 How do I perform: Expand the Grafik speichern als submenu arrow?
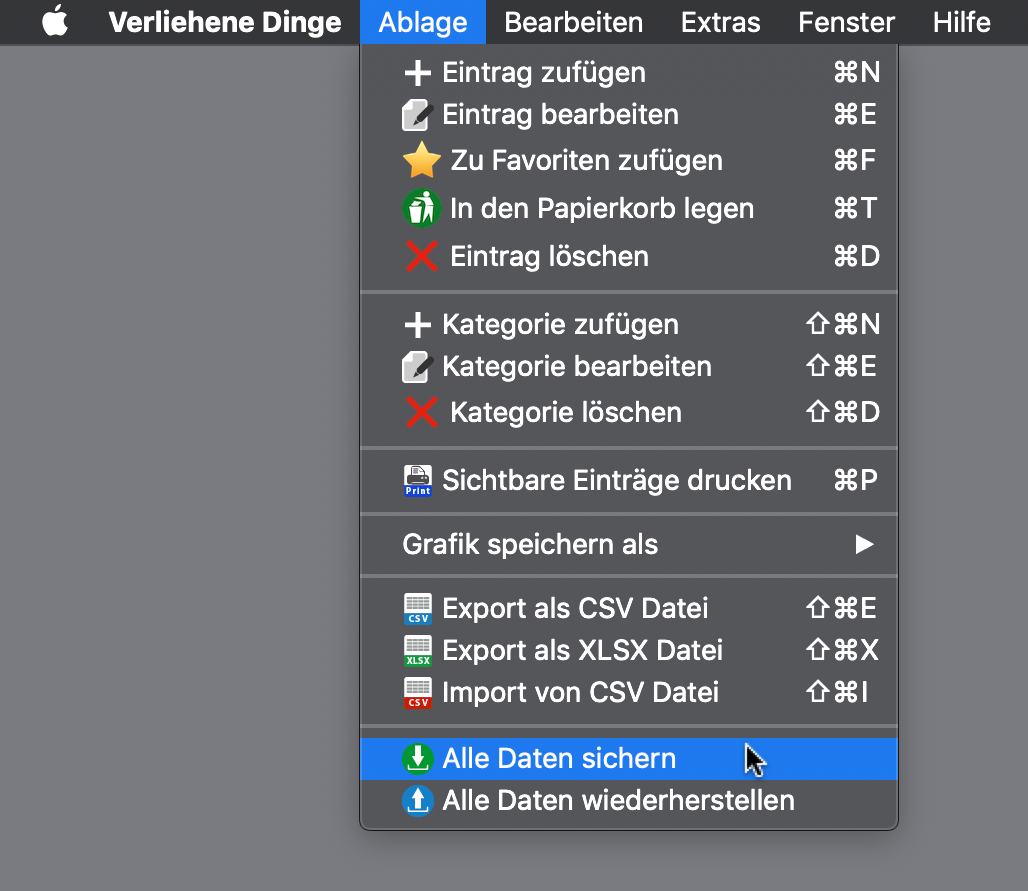pos(864,544)
